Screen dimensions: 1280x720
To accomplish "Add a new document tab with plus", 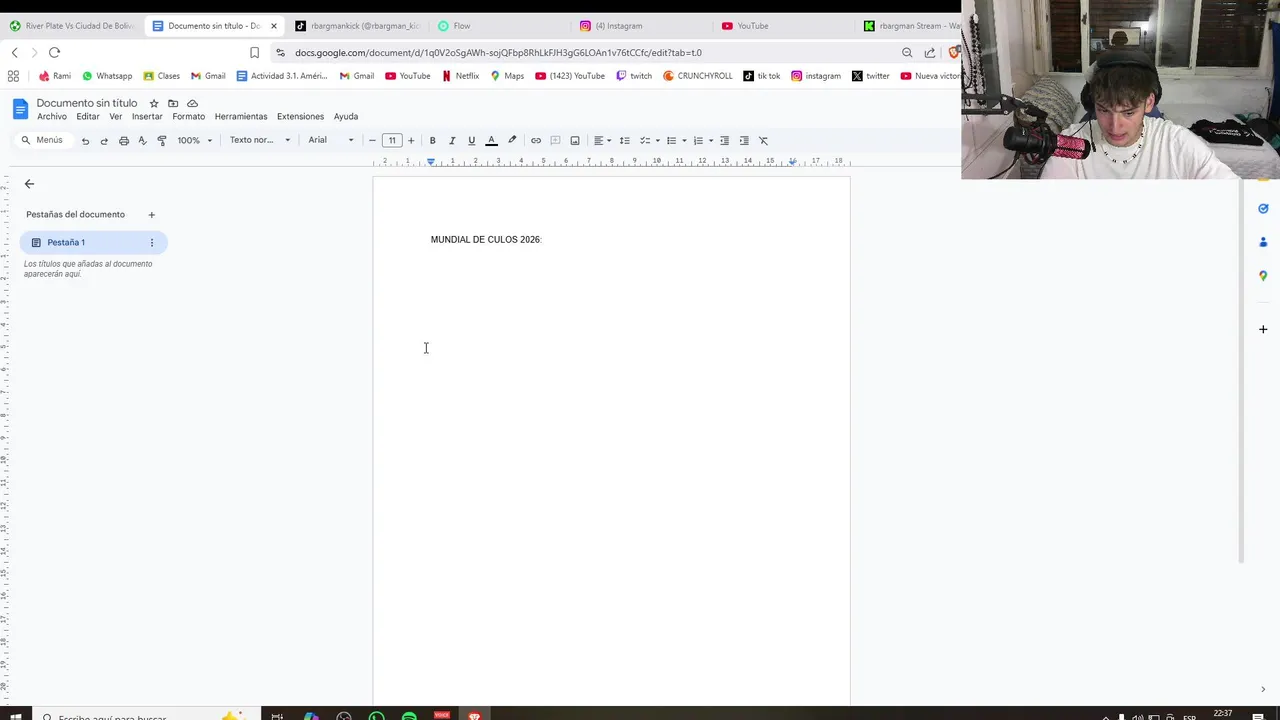I will tap(152, 215).
